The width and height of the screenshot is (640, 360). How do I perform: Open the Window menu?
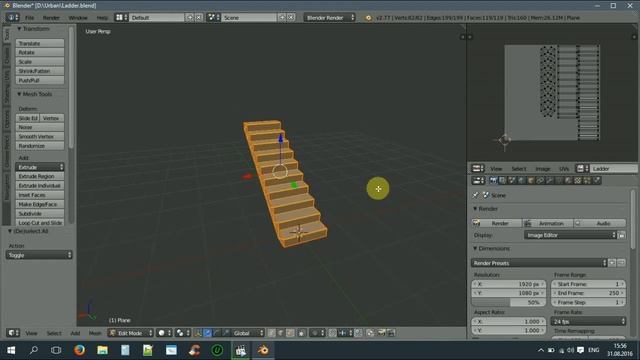(x=78, y=18)
